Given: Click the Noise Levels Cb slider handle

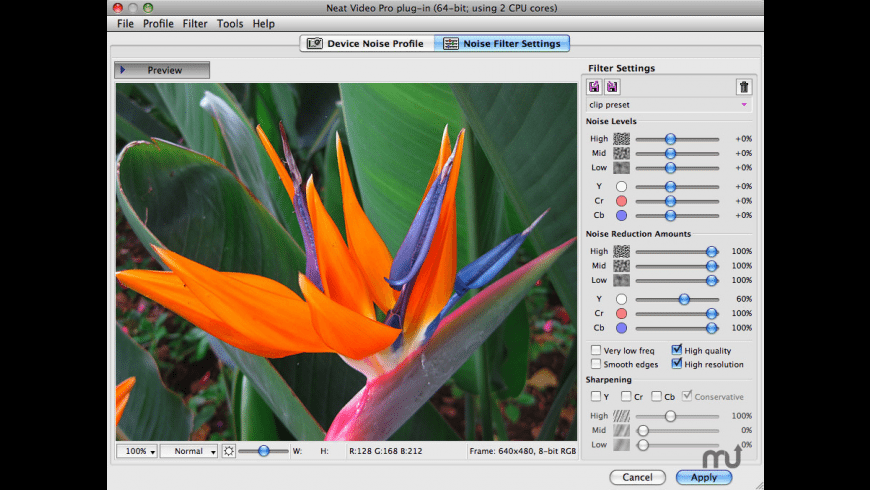Looking at the screenshot, I should [670, 215].
